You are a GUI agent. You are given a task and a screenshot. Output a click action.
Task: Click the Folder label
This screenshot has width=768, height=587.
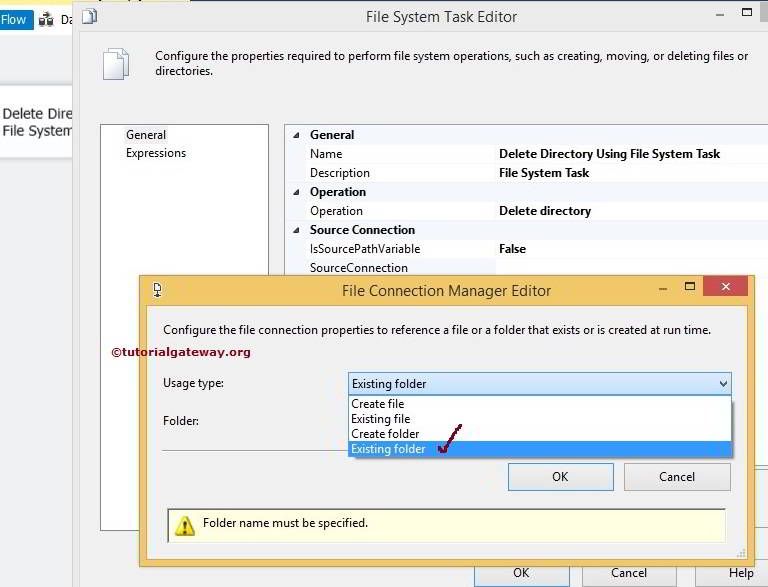(x=181, y=421)
